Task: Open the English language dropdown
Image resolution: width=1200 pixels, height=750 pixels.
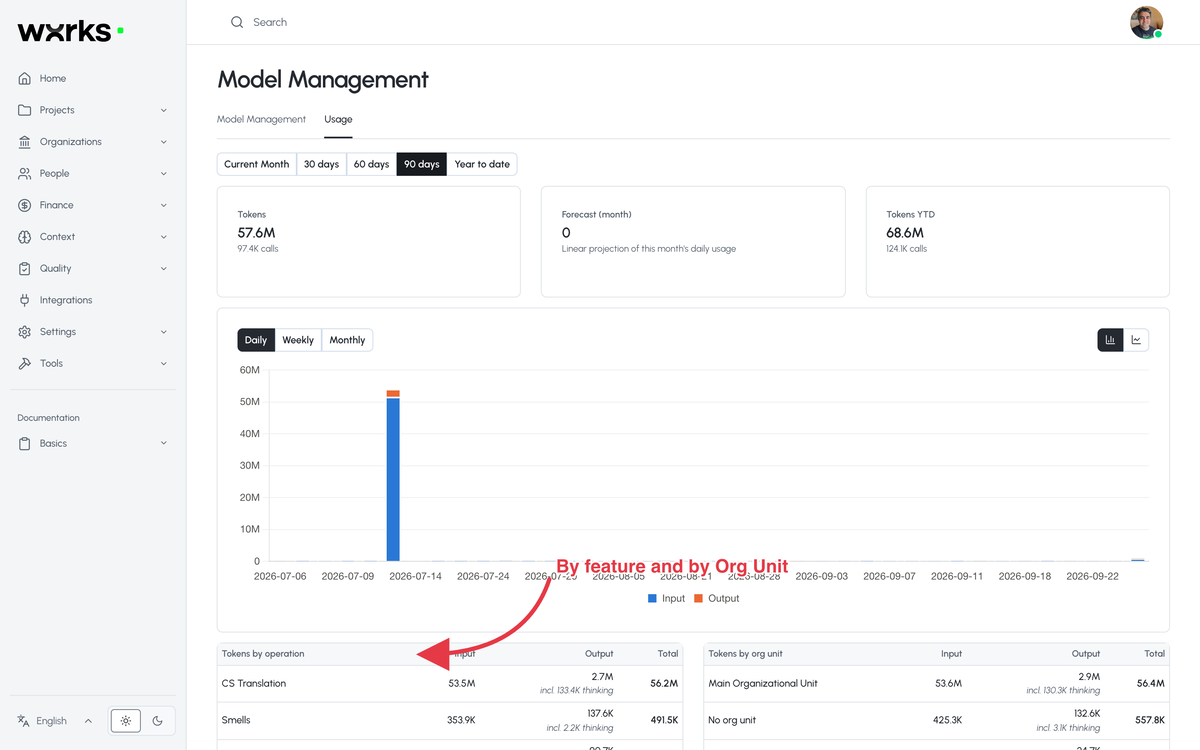Action: [x=55, y=721]
